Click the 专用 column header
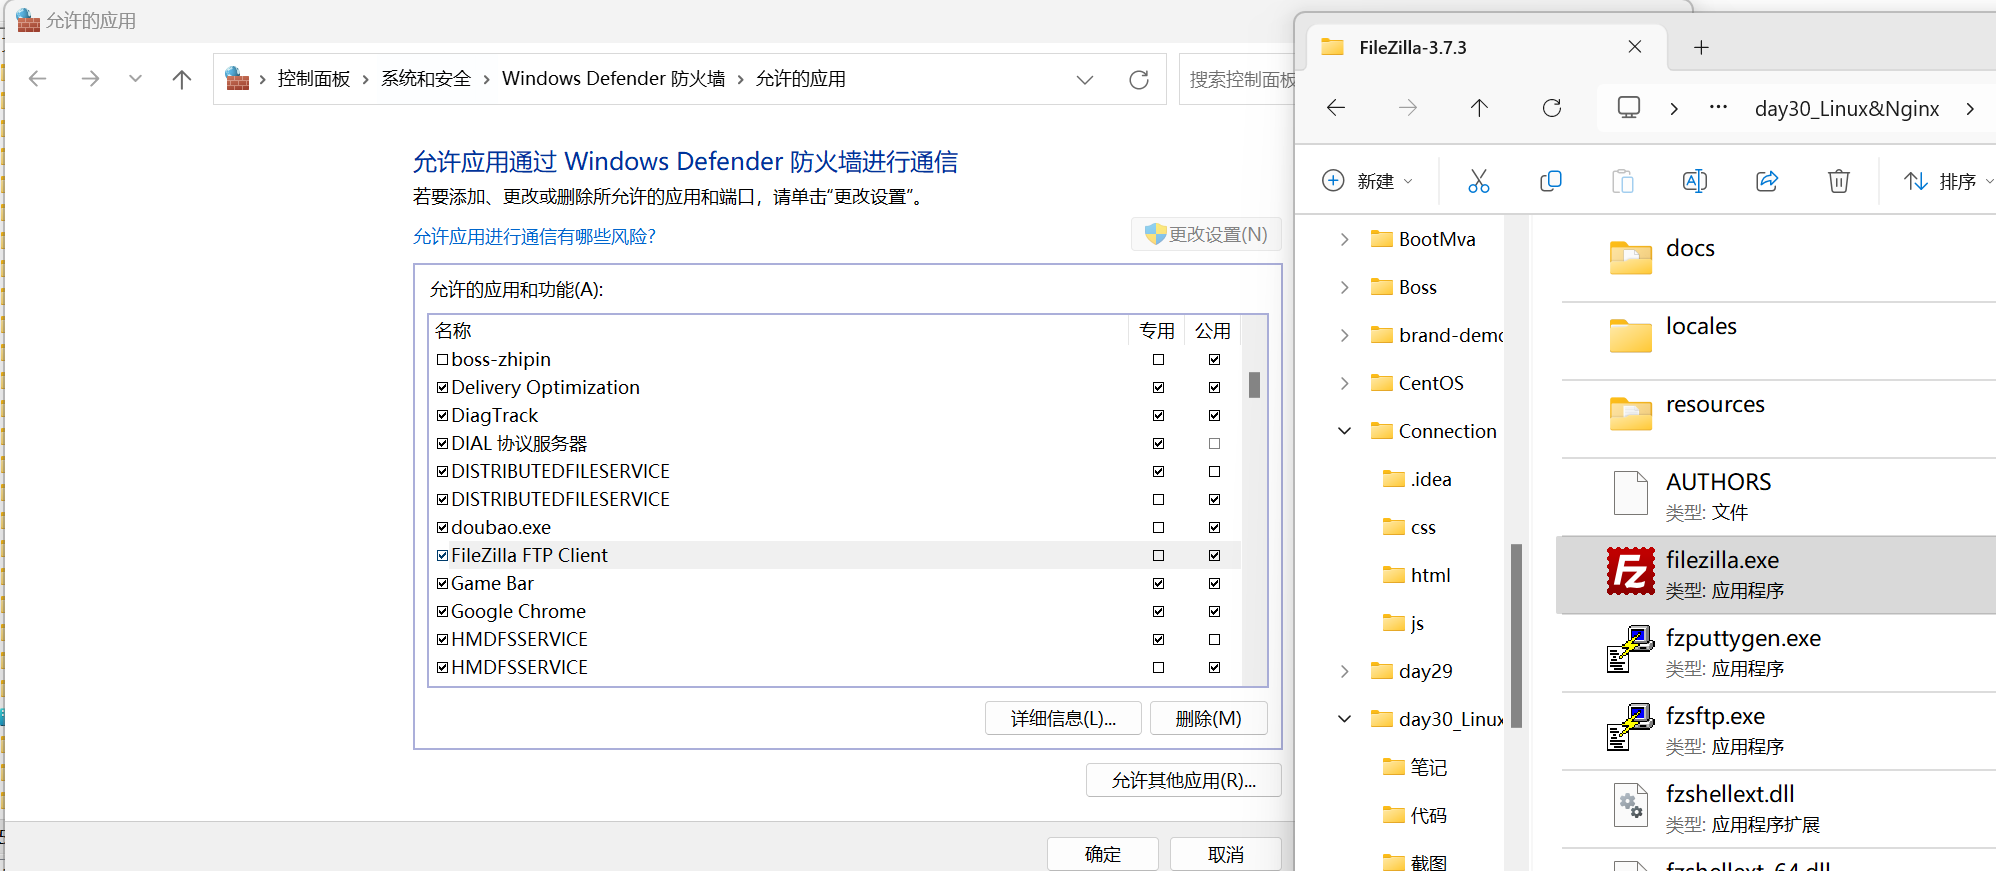Image resolution: width=1996 pixels, height=871 pixels. pyautogui.click(x=1157, y=331)
